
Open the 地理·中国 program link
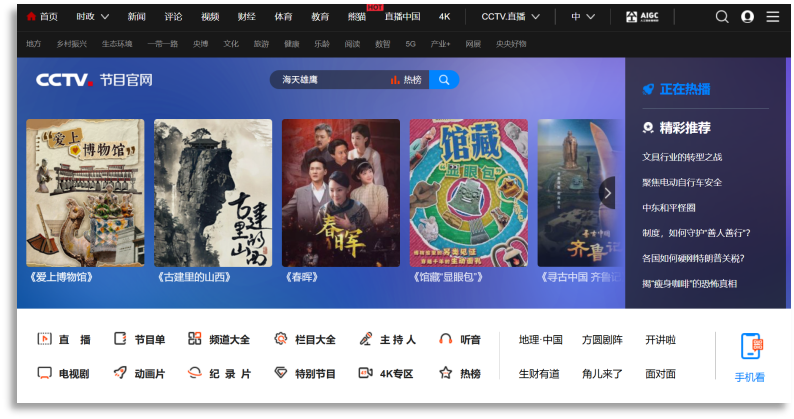540,339
